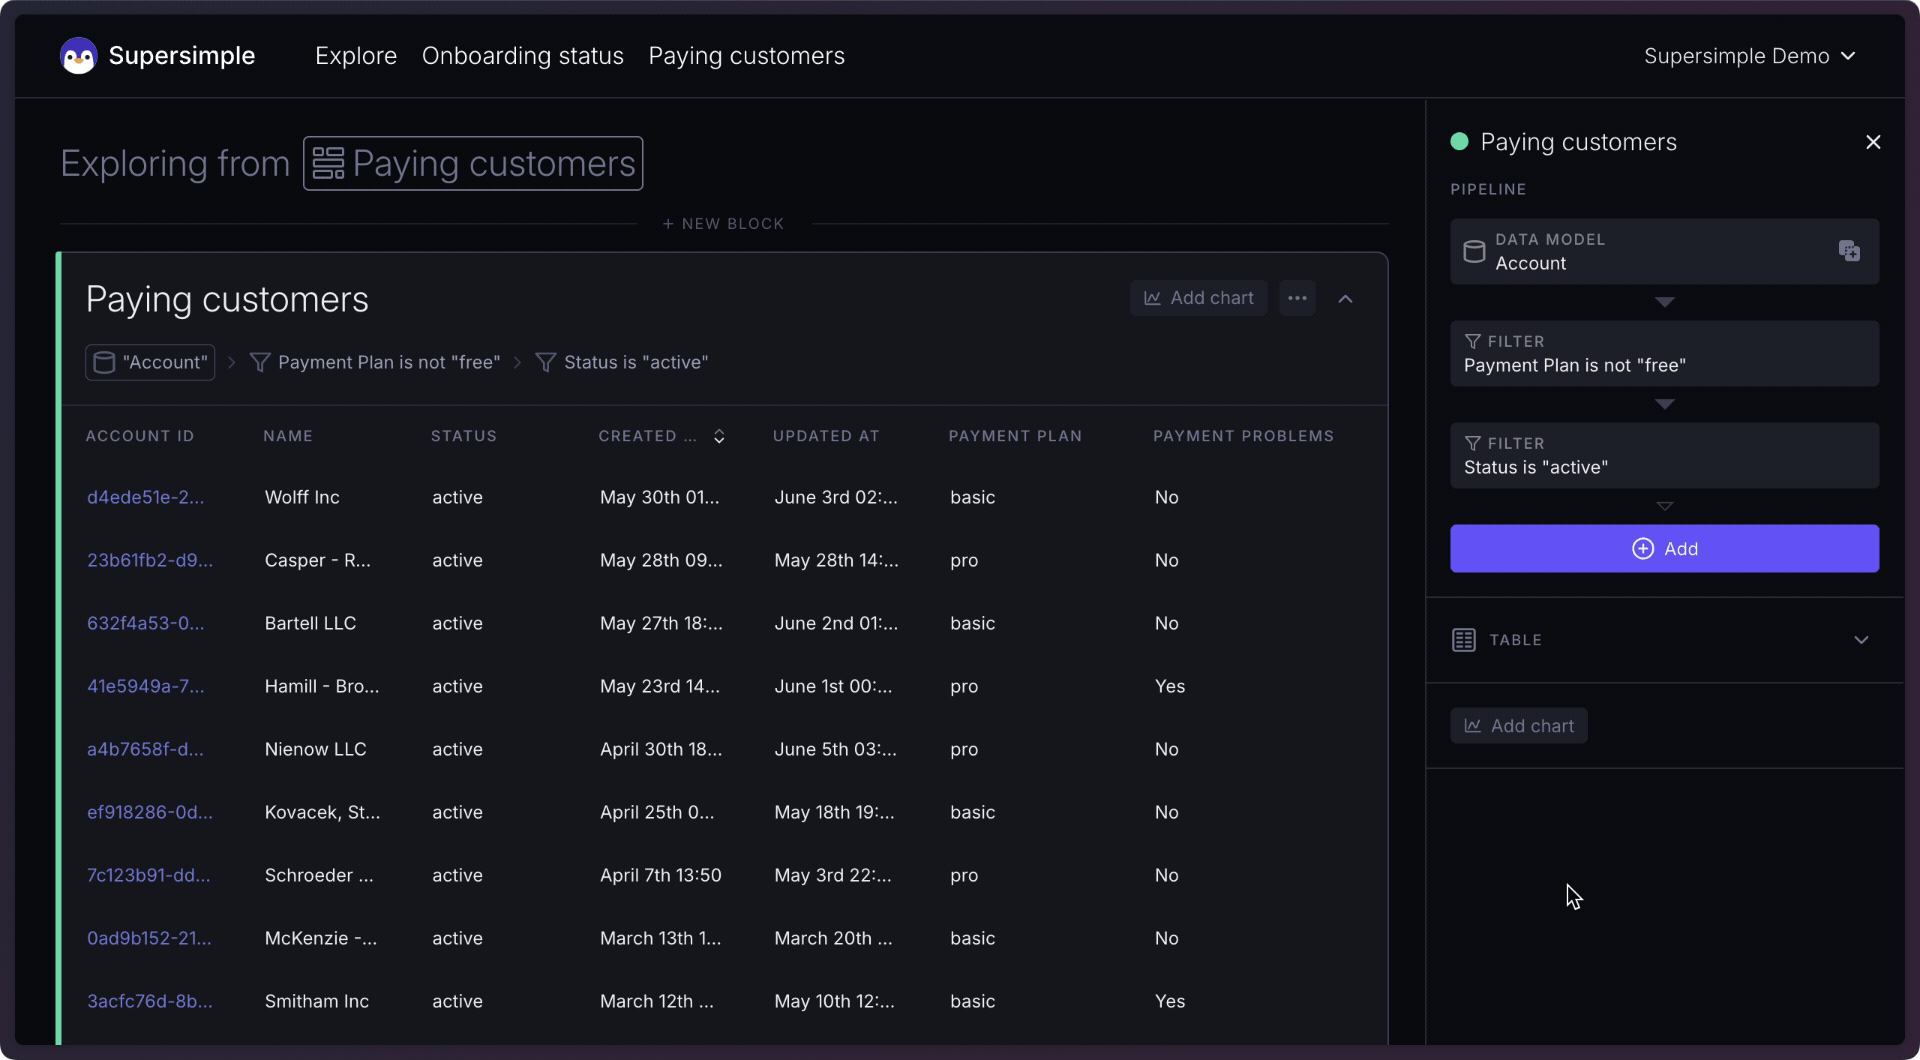Click the funnel icon on the Payment Plan filter card
Viewport: 1920px width, 1060px height.
[1472, 341]
